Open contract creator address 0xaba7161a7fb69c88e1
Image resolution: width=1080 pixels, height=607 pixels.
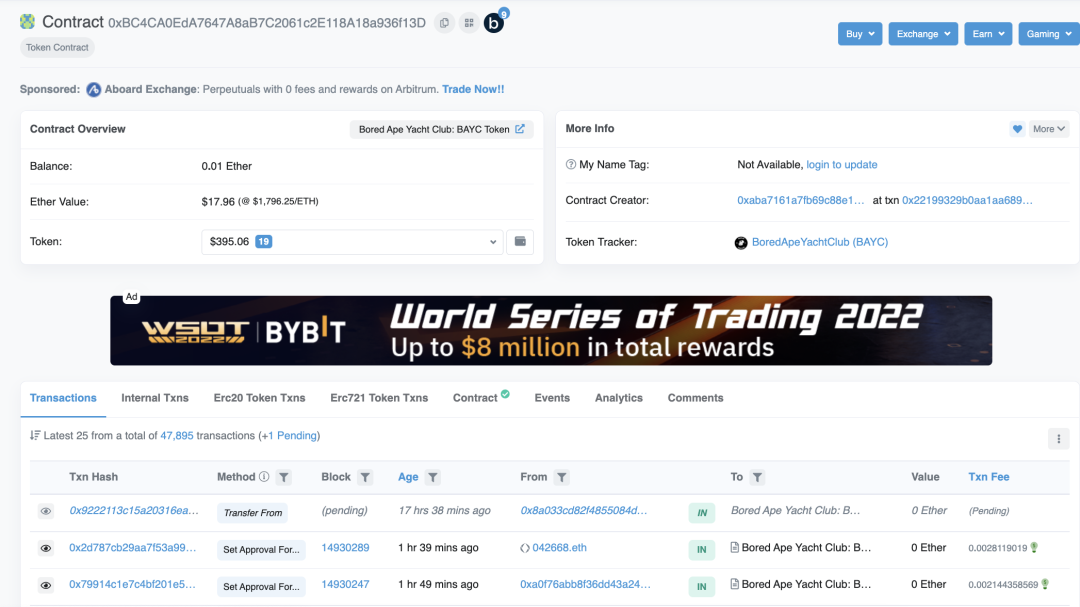pyautogui.click(x=800, y=200)
